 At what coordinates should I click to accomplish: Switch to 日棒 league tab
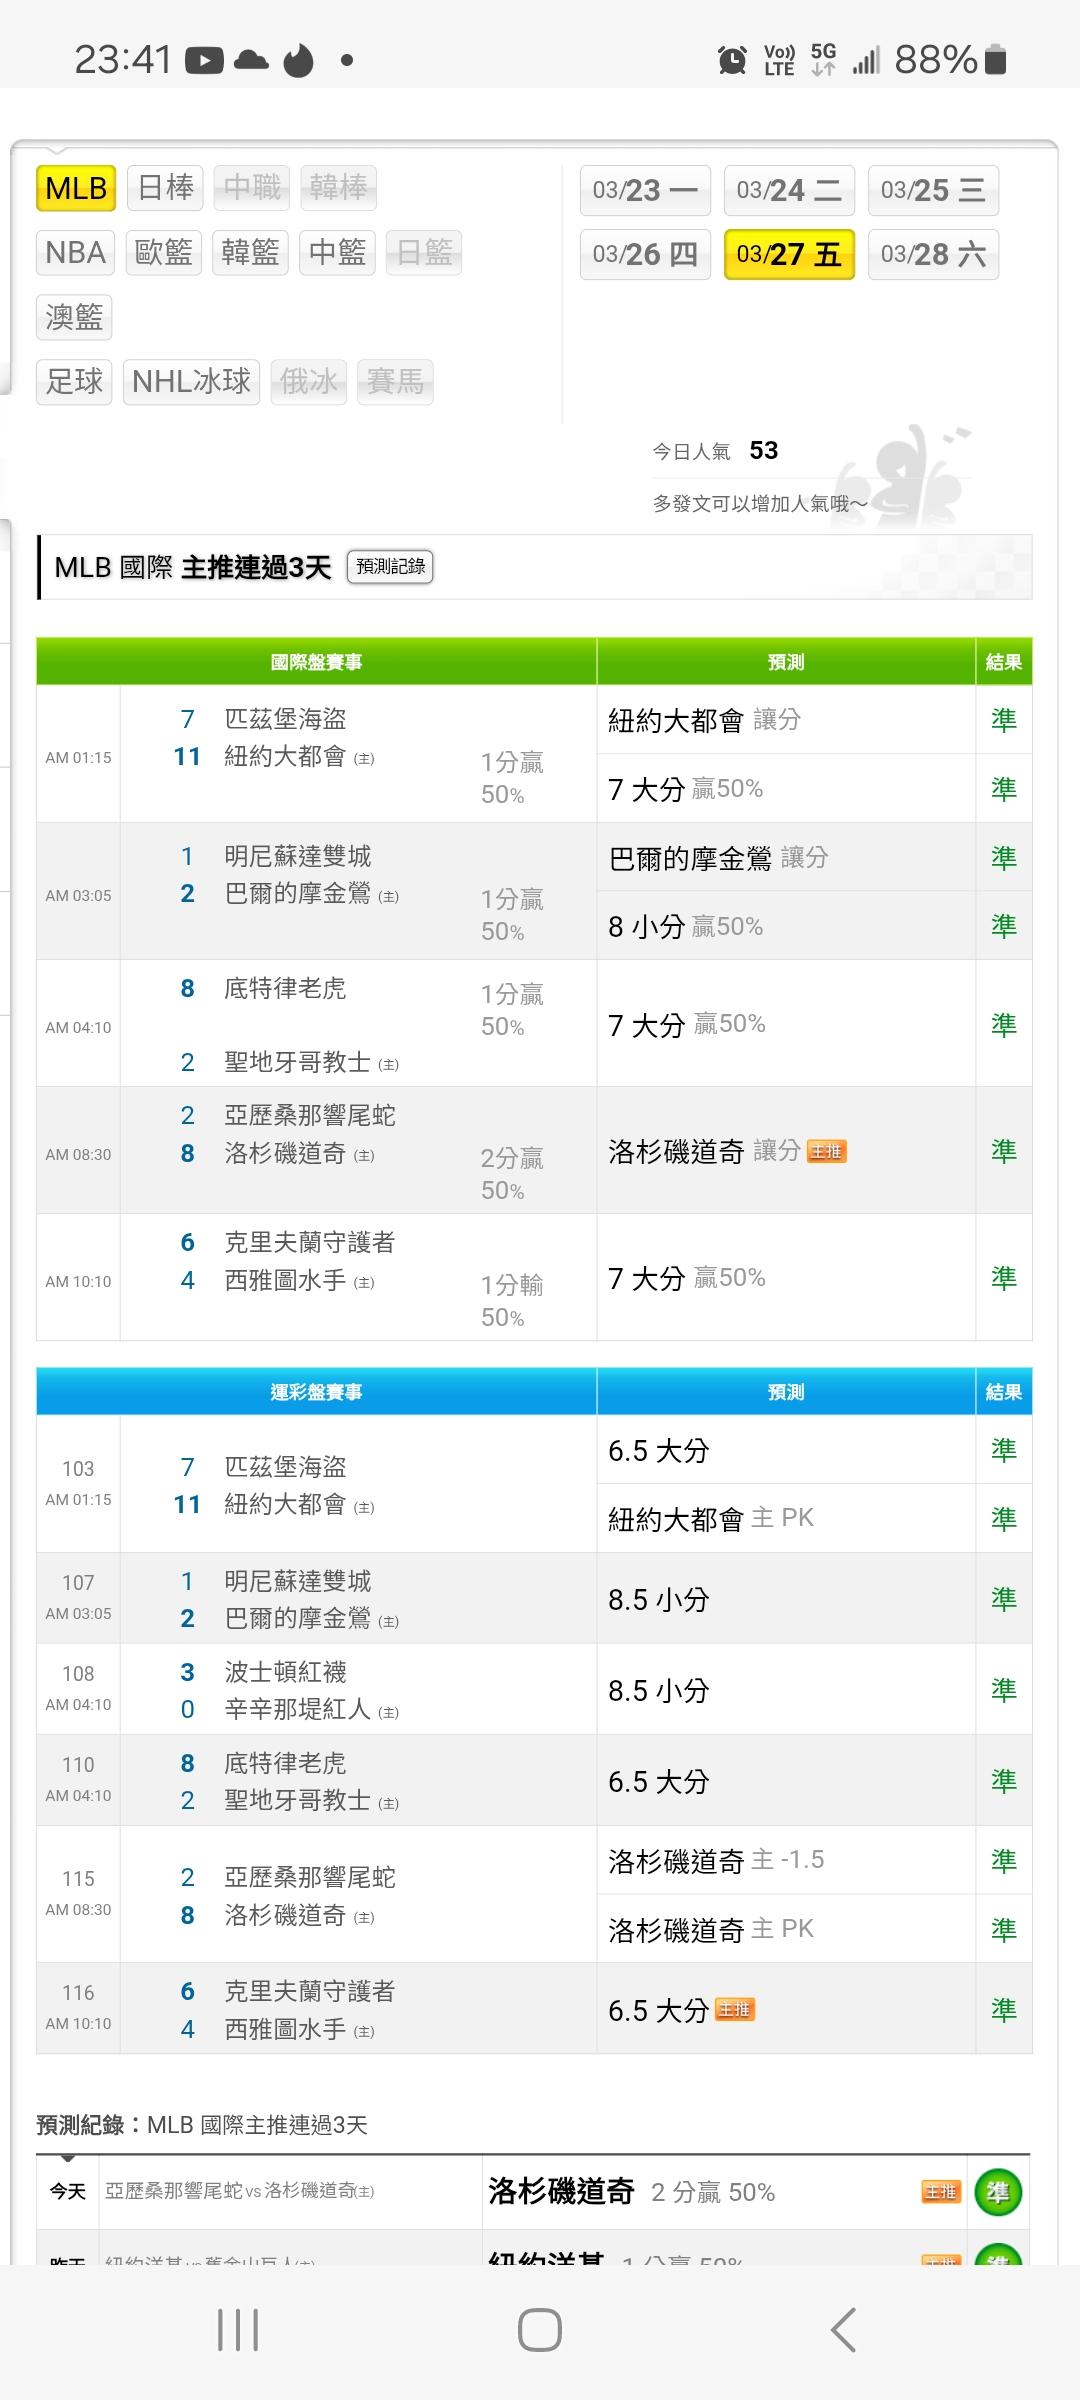click(165, 188)
